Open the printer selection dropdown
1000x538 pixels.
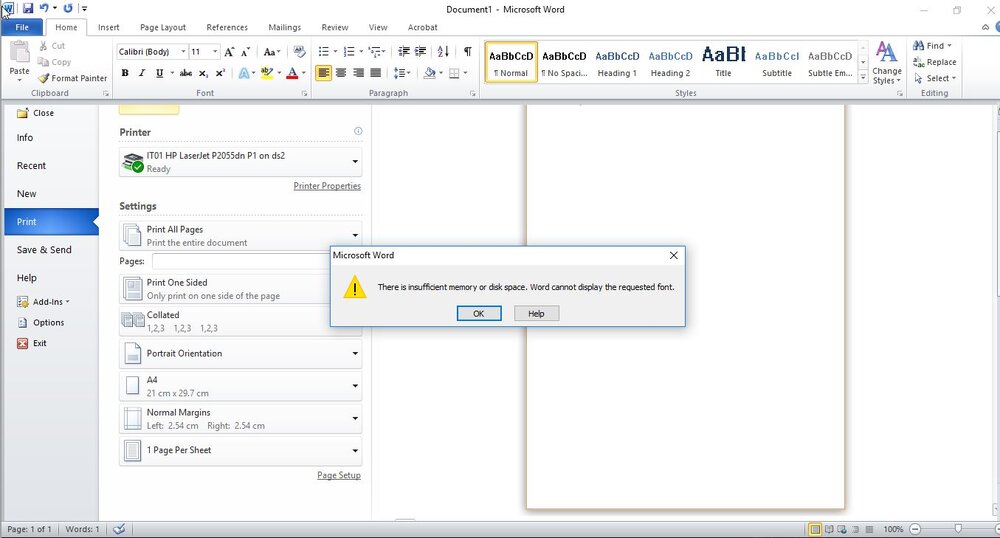tap(240, 162)
